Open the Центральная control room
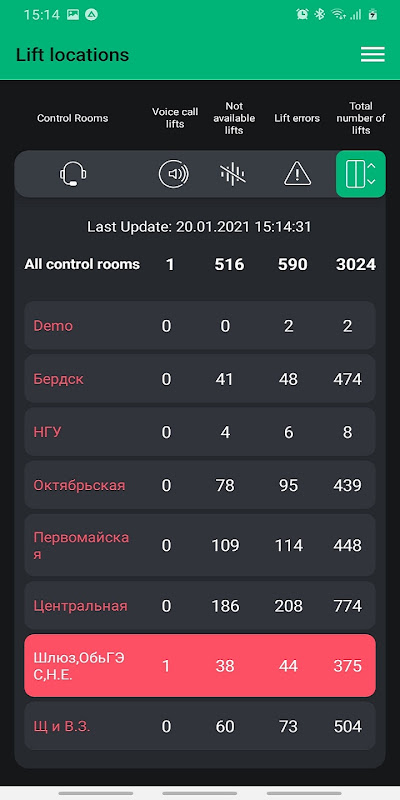Screen dimensions: 400x800 (x=200, y=605)
